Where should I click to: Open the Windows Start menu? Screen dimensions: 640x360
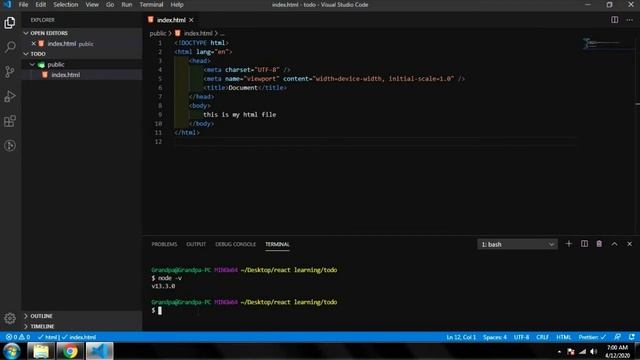click(11, 351)
